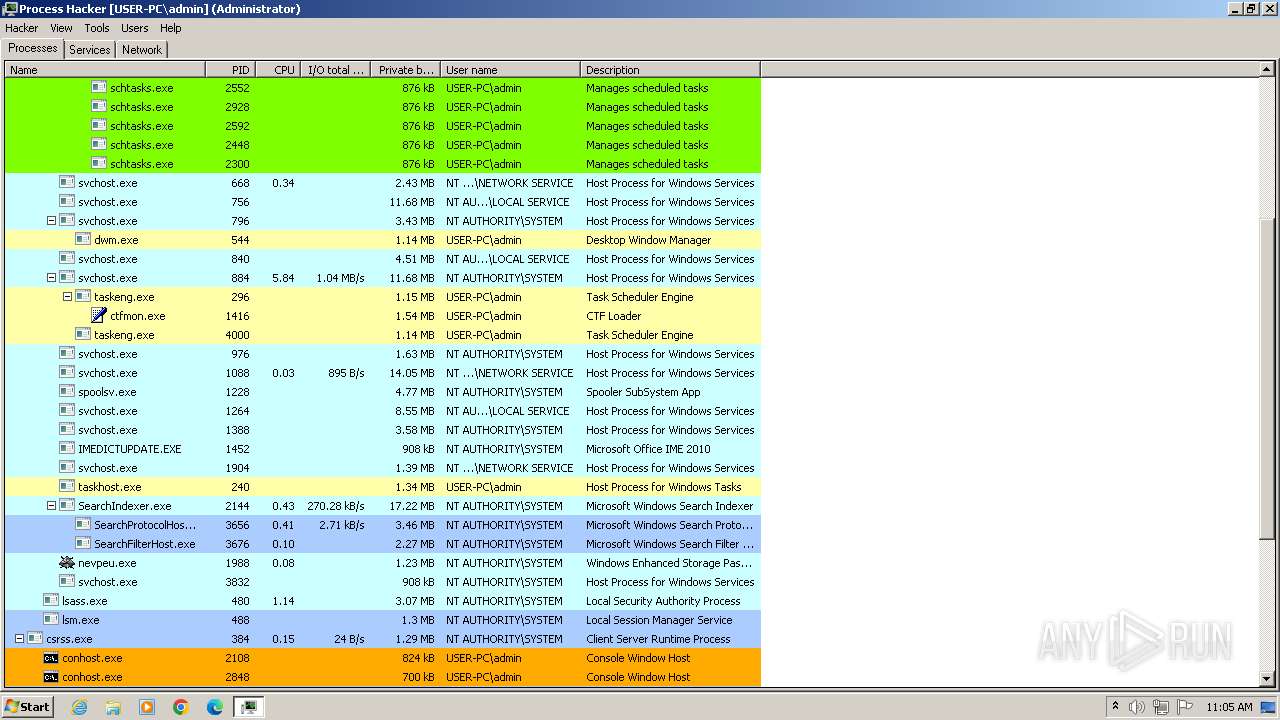Click 'Local Session Manager Service' description
The image size is (1280, 720).
click(x=659, y=620)
